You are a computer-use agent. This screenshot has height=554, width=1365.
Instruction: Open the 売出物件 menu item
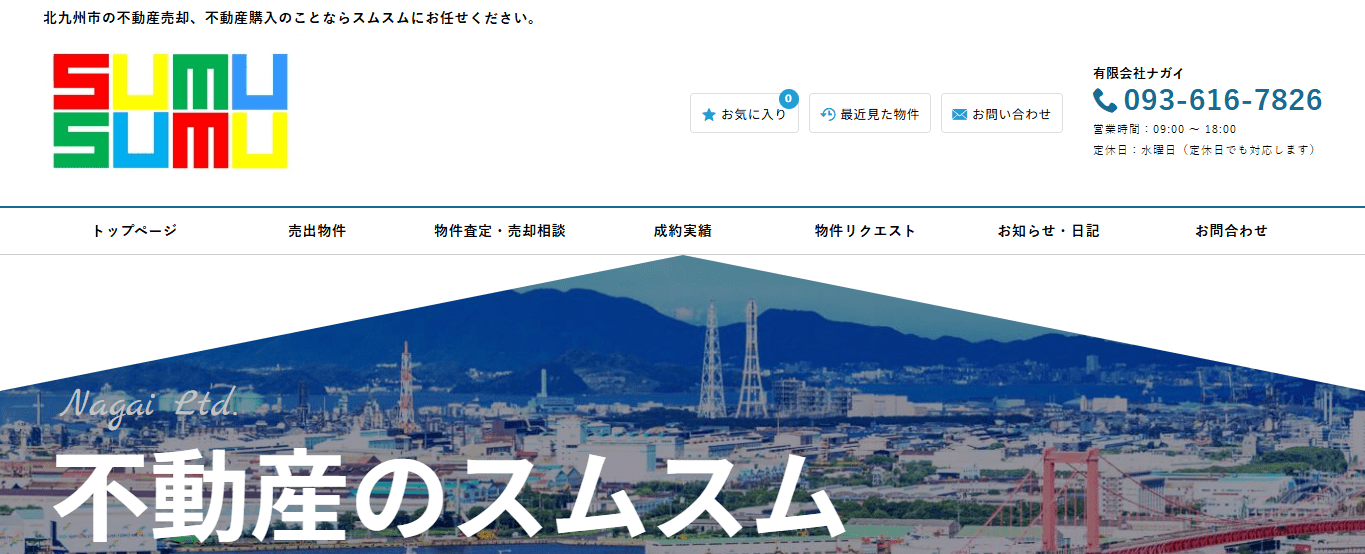pos(317,231)
